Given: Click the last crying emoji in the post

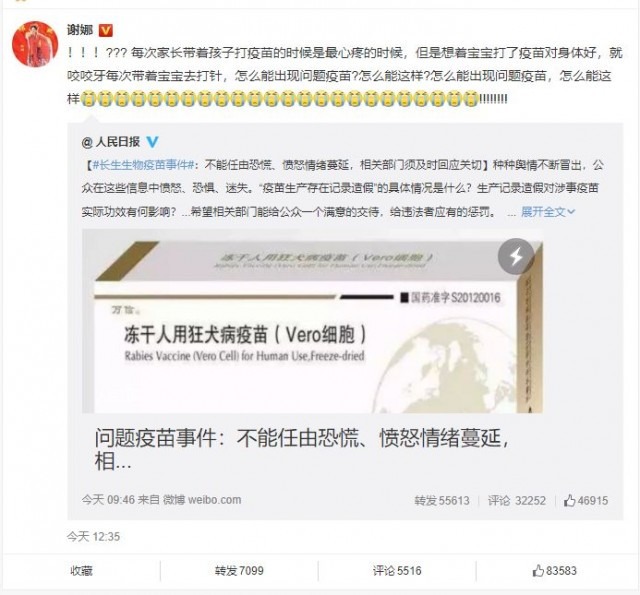Looking at the screenshot, I should [x=471, y=98].
